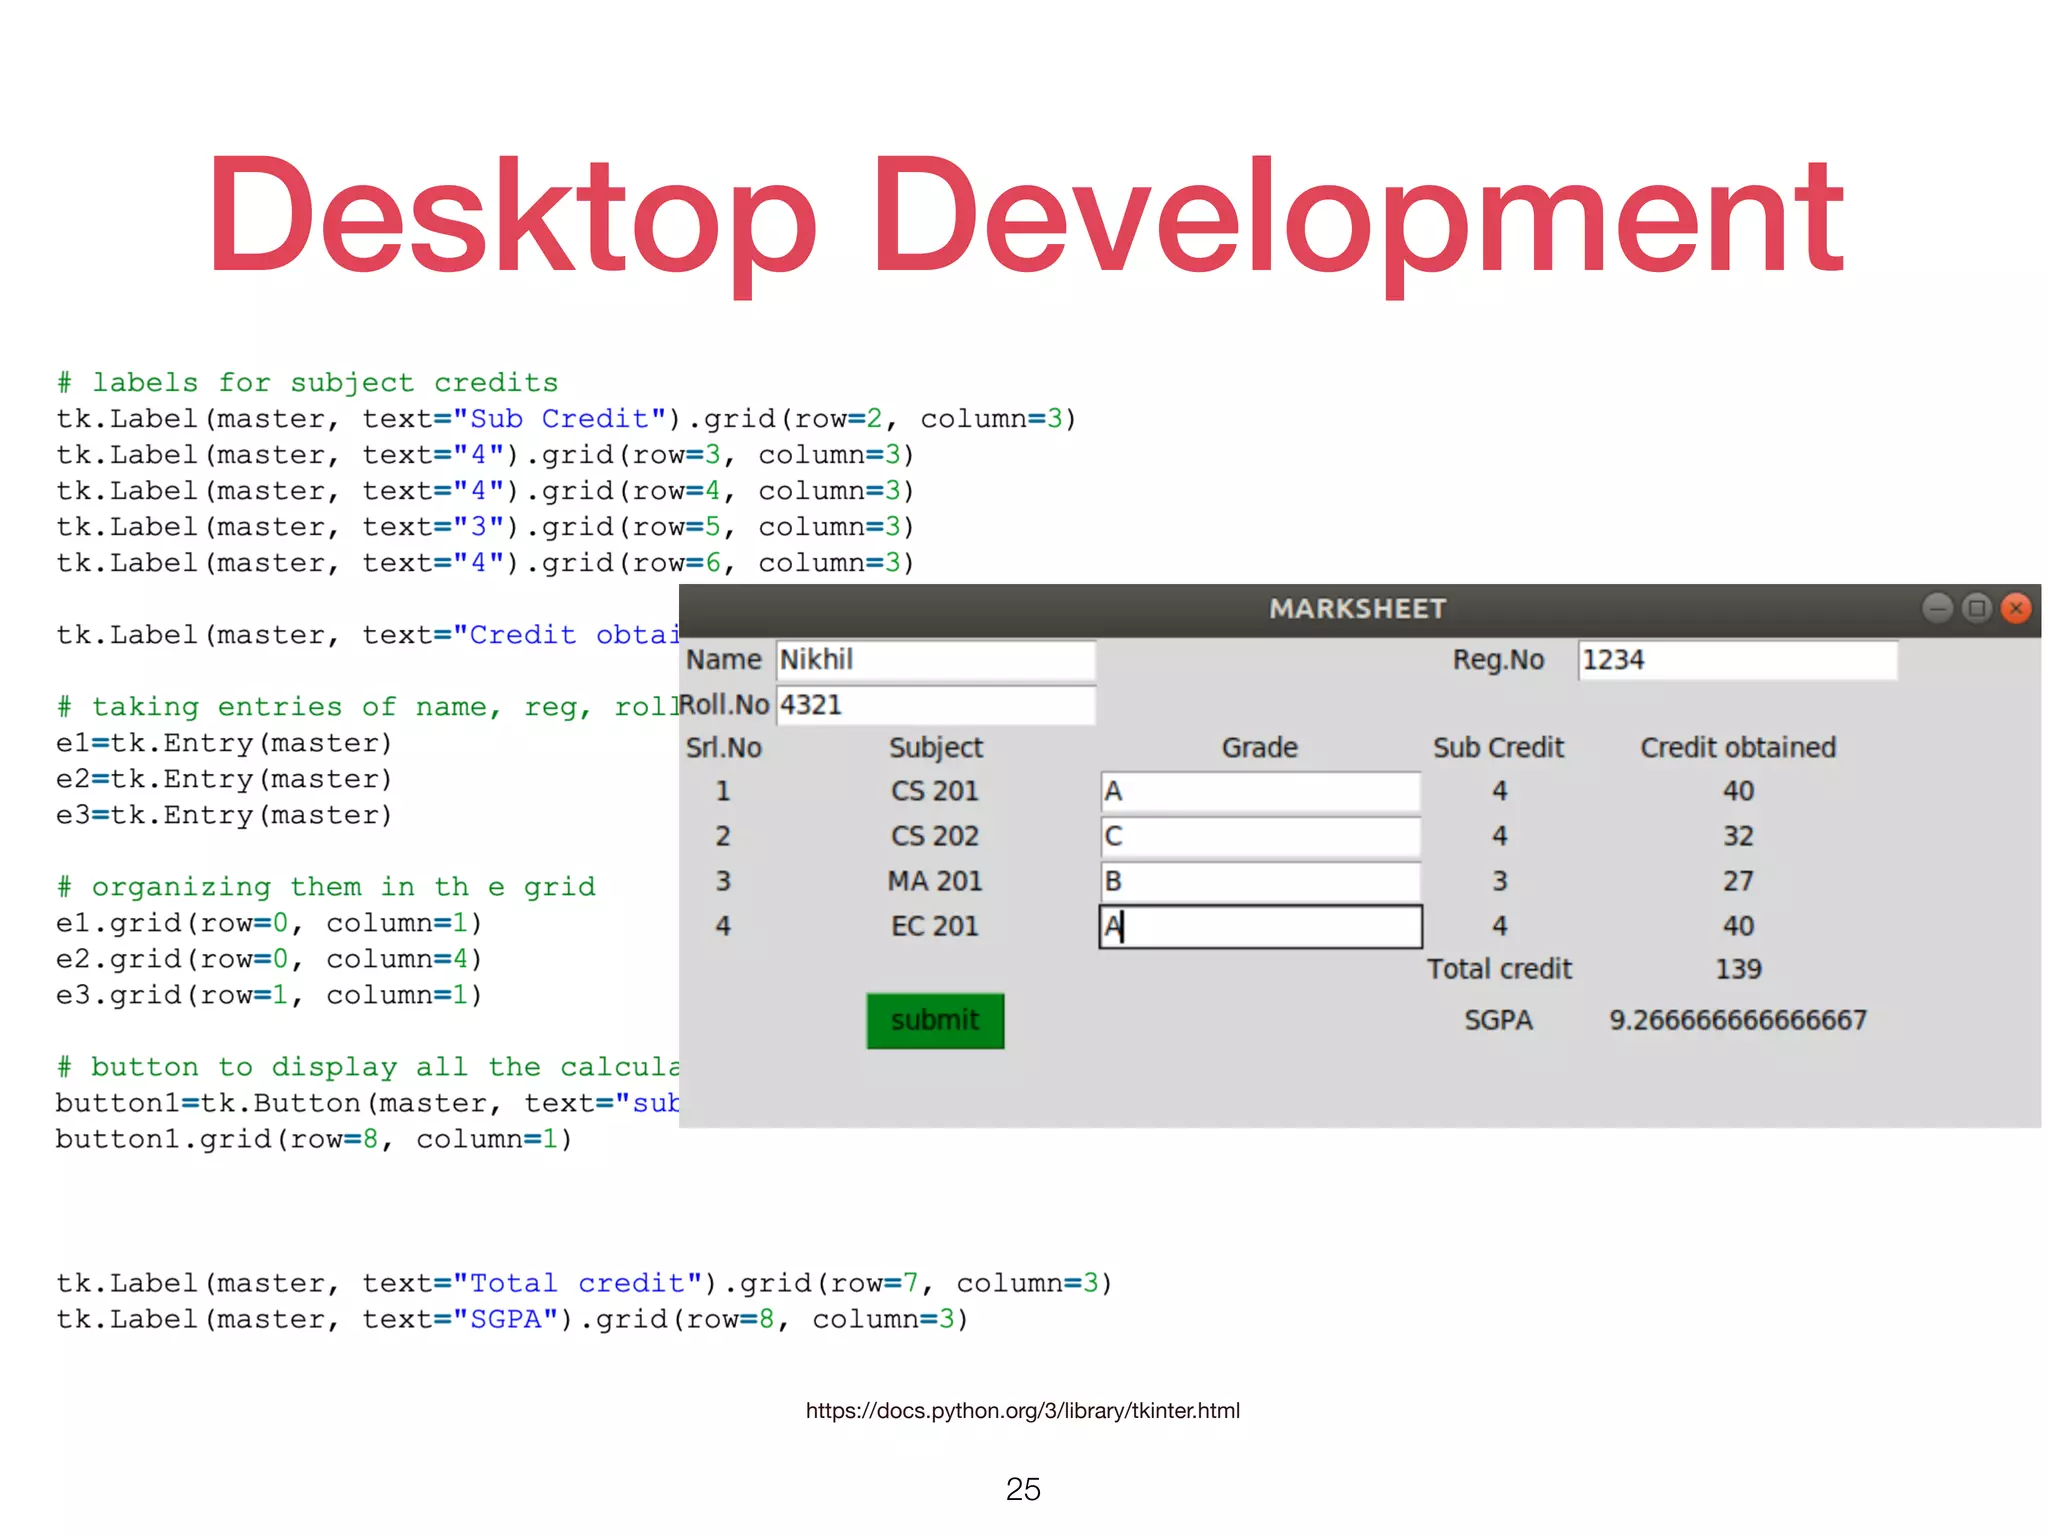2048x1536 pixels.
Task: Click the Sub Credit column header
Action: click(x=1498, y=747)
